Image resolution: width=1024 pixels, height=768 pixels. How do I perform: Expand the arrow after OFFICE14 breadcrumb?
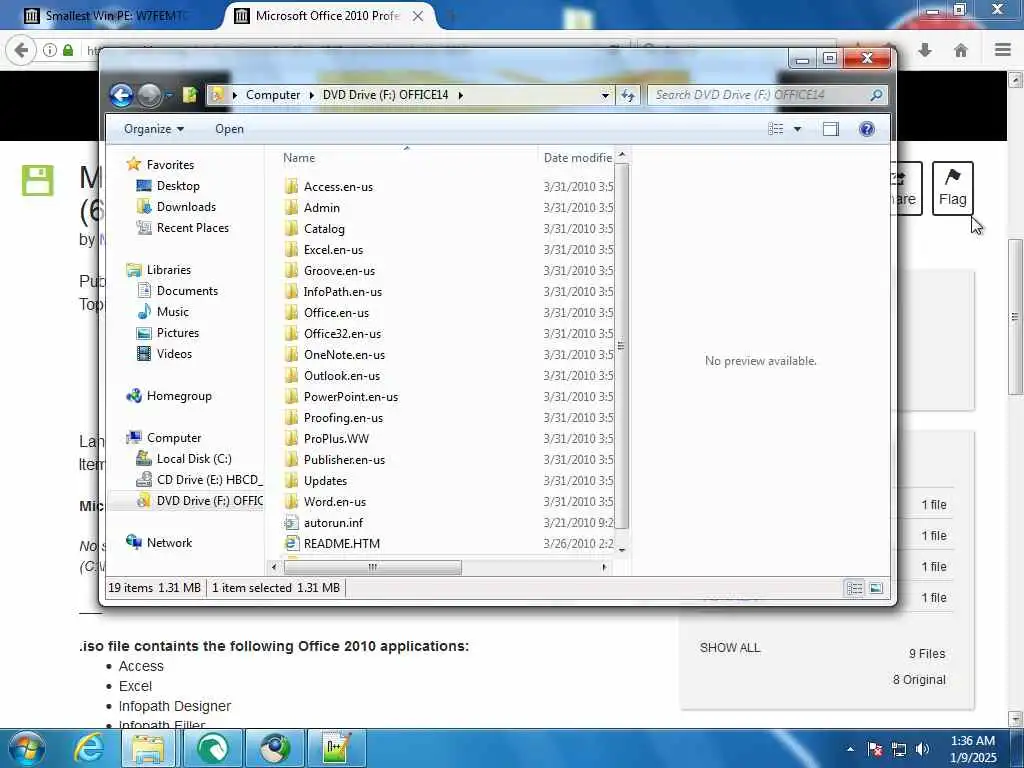(x=460, y=95)
